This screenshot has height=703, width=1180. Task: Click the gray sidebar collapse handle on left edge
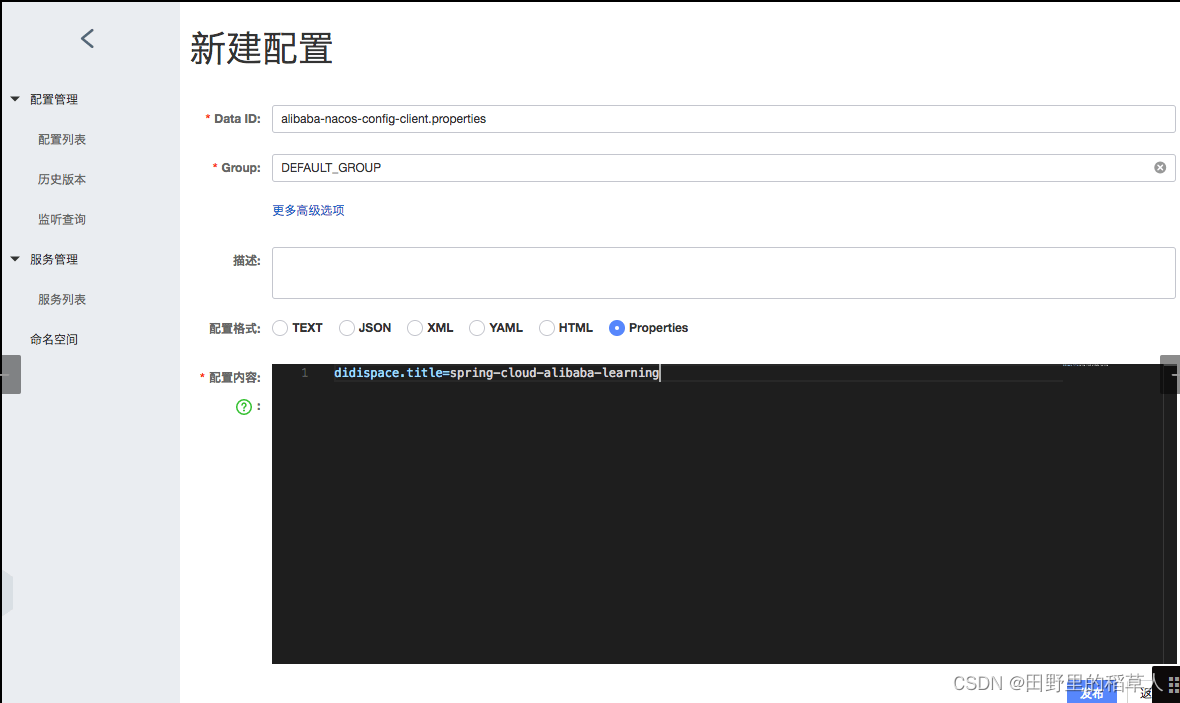(11, 374)
